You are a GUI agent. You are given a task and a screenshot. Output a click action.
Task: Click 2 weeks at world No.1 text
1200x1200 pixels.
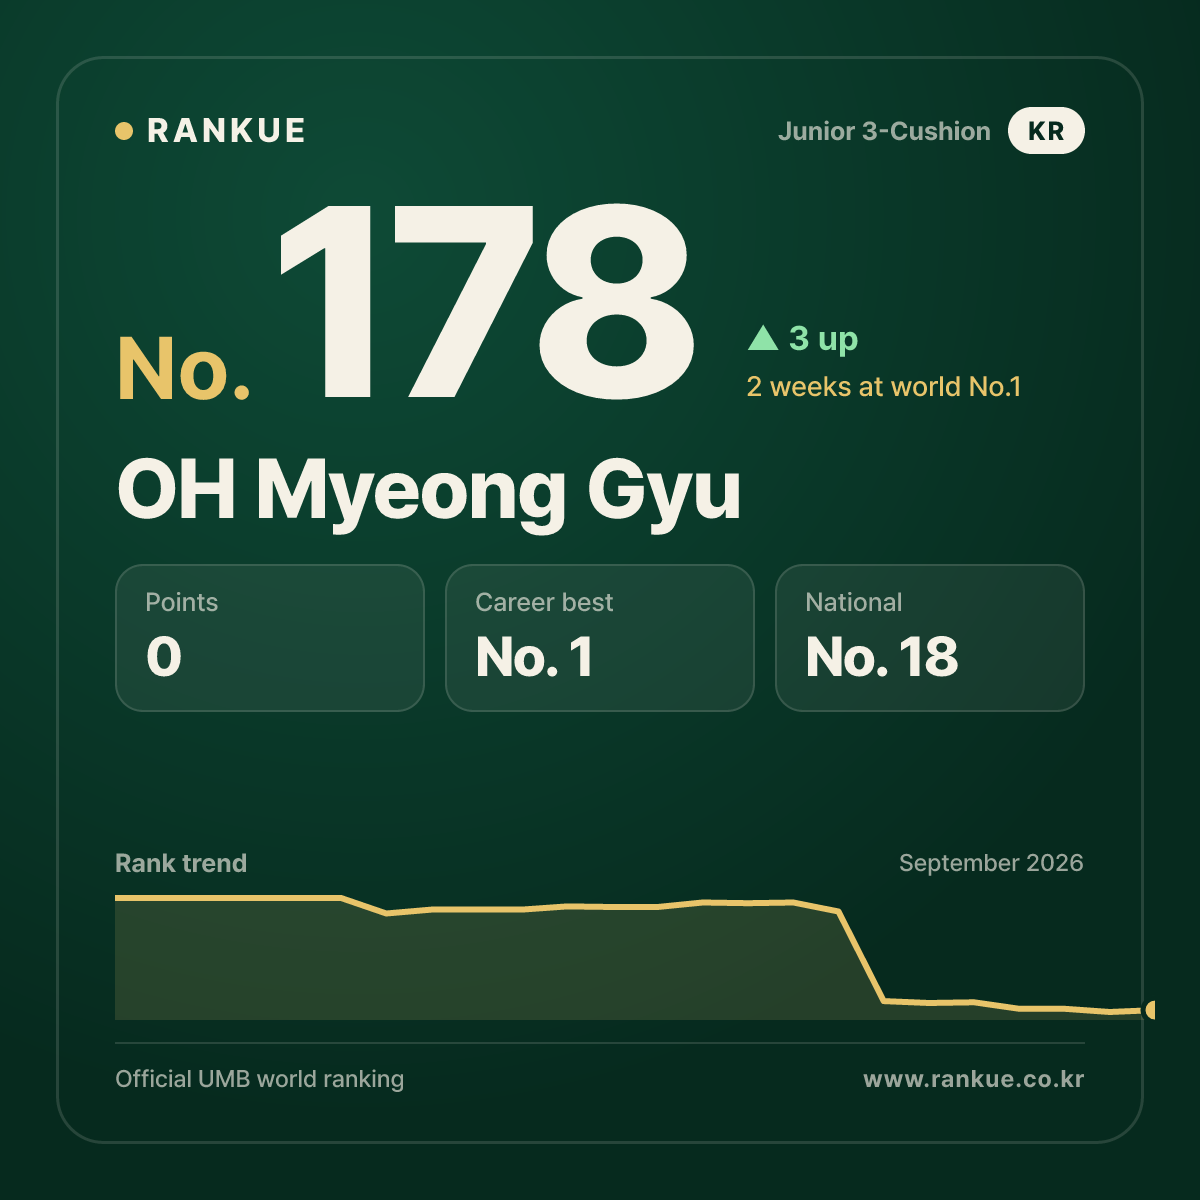click(x=884, y=387)
